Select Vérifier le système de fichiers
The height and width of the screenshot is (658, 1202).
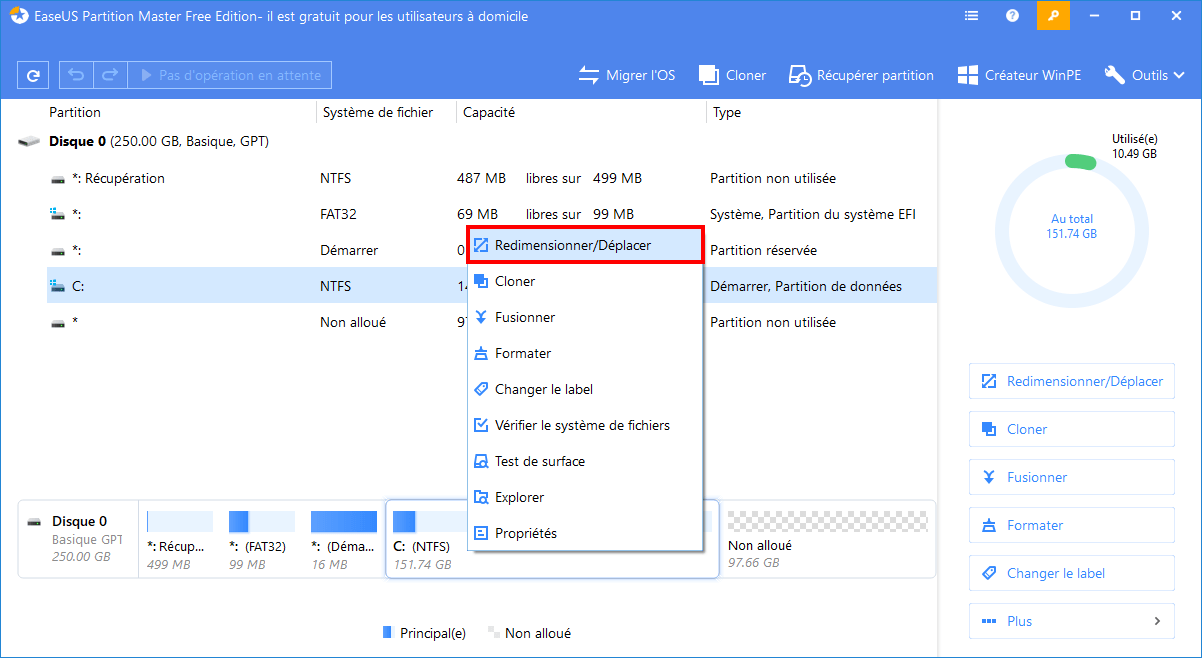point(585,425)
